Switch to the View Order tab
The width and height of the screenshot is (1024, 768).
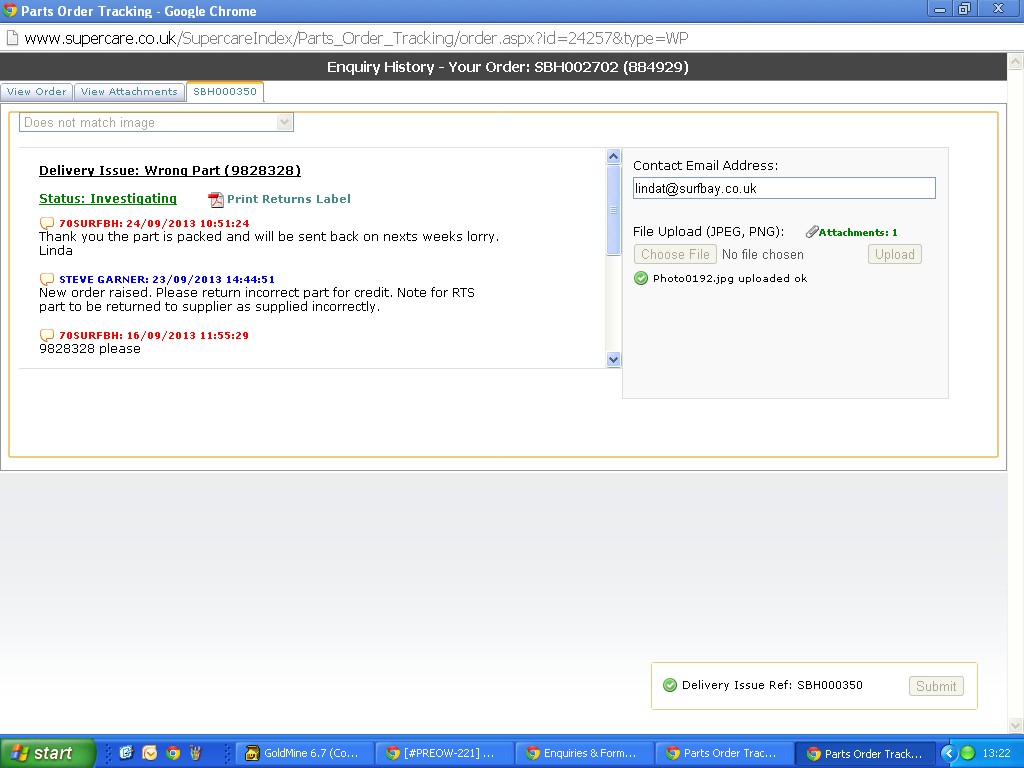coord(37,92)
